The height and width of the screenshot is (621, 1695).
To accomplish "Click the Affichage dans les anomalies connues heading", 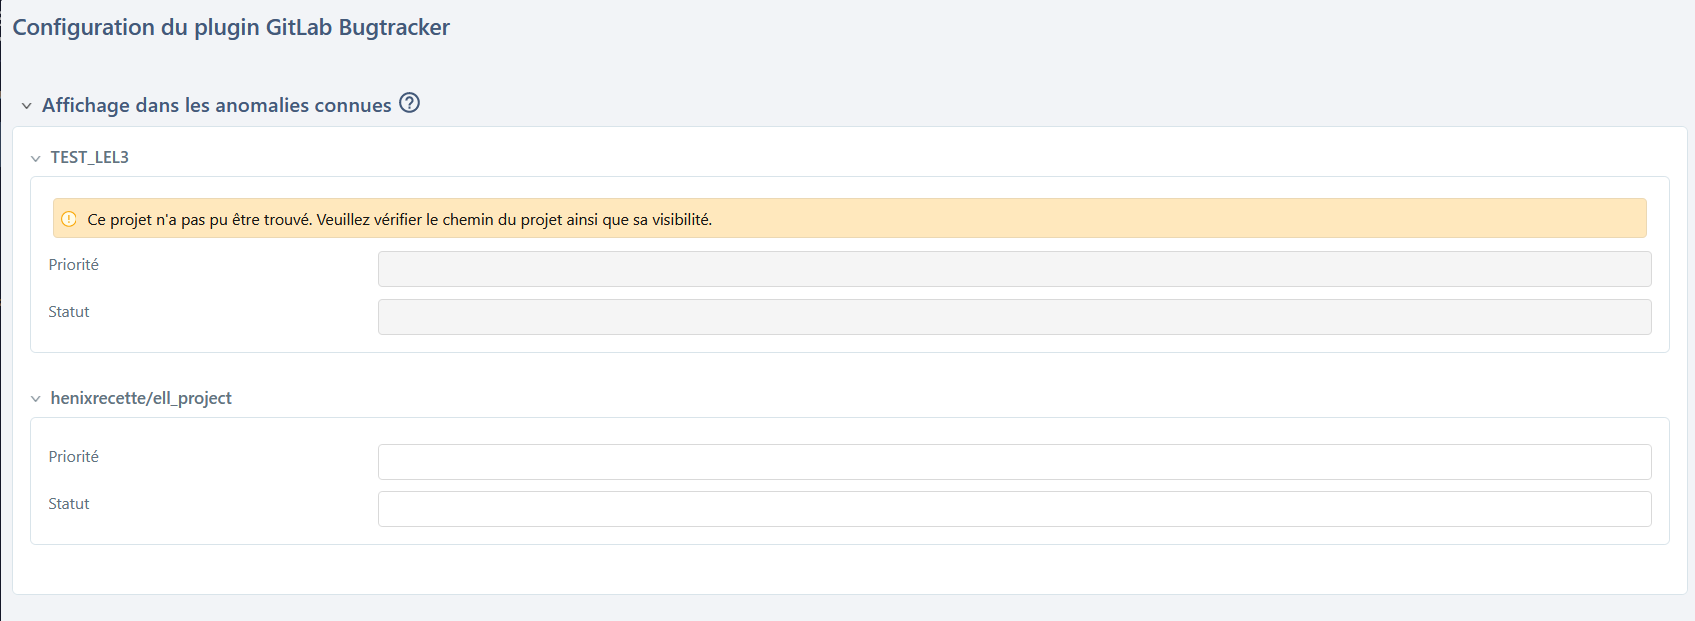I will pos(216,105).
